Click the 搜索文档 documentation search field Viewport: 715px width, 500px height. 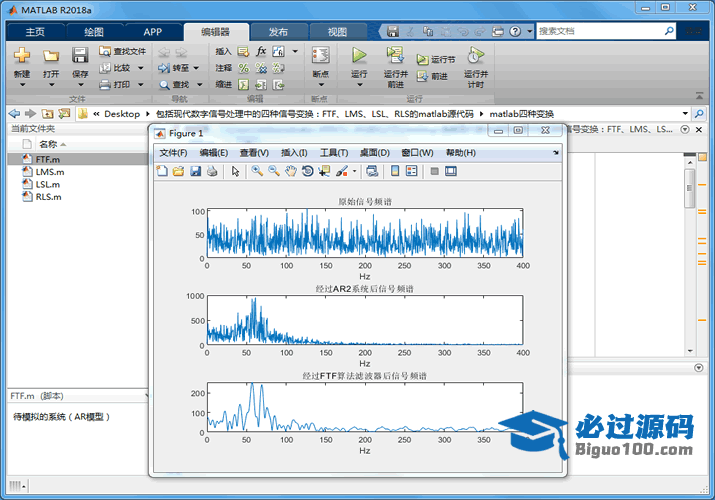click(x=600, y=31)
